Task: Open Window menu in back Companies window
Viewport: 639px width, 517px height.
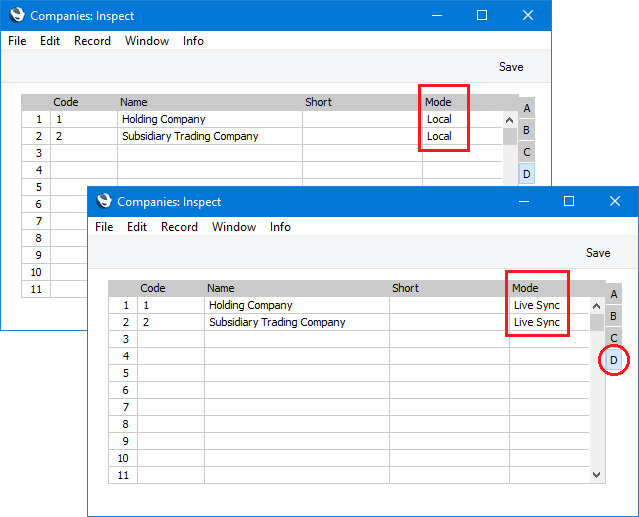Action: (x=147, y=41)
